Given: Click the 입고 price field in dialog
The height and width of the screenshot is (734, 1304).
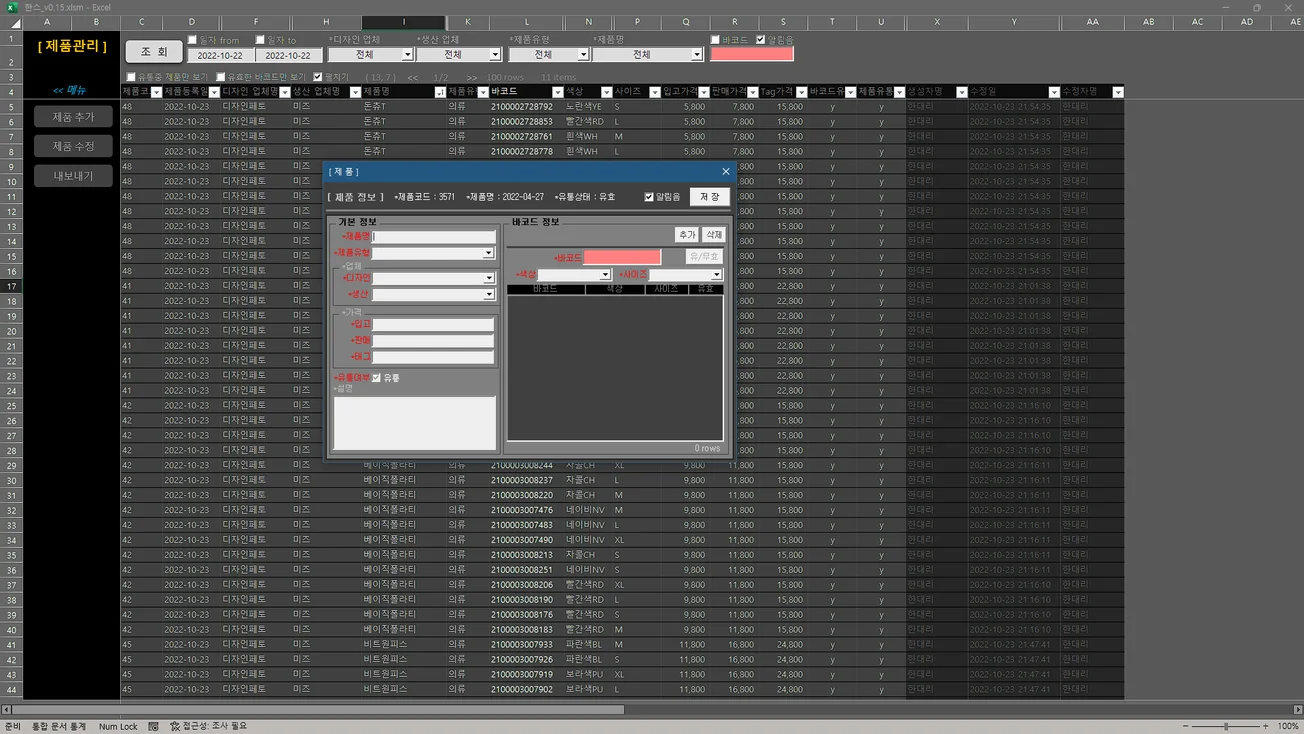Looking at the screenshot, I should click(433, 325).
